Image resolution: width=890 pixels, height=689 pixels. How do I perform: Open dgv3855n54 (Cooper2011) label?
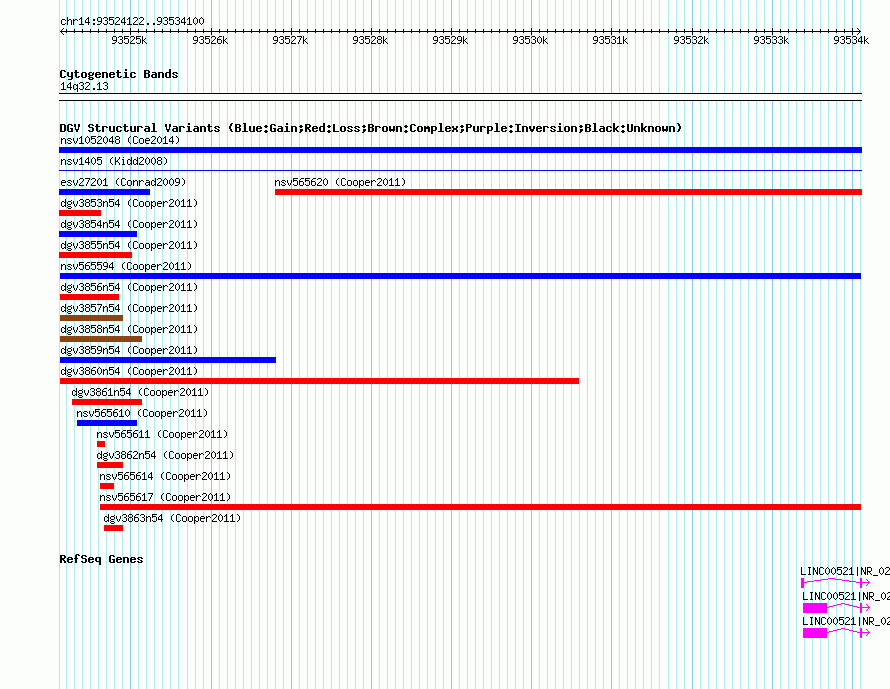(x=129, y=245)
